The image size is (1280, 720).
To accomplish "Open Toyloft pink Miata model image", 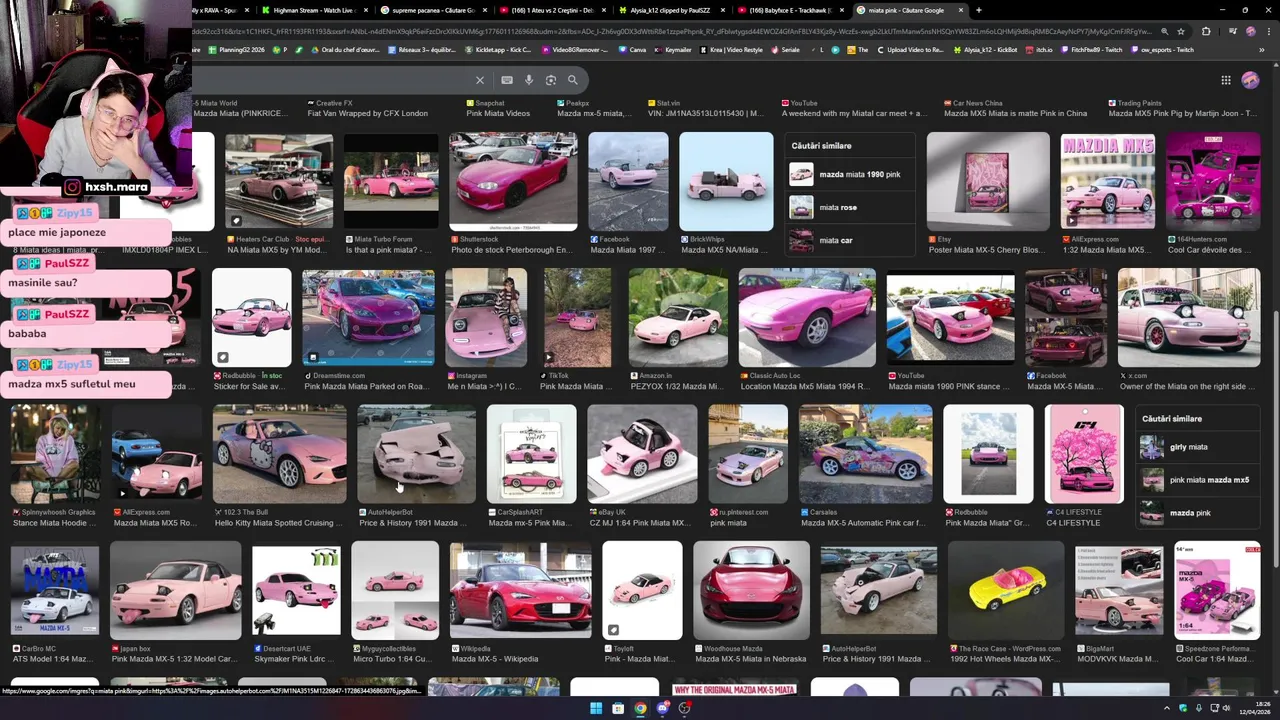I will click(x=642, y=590).
